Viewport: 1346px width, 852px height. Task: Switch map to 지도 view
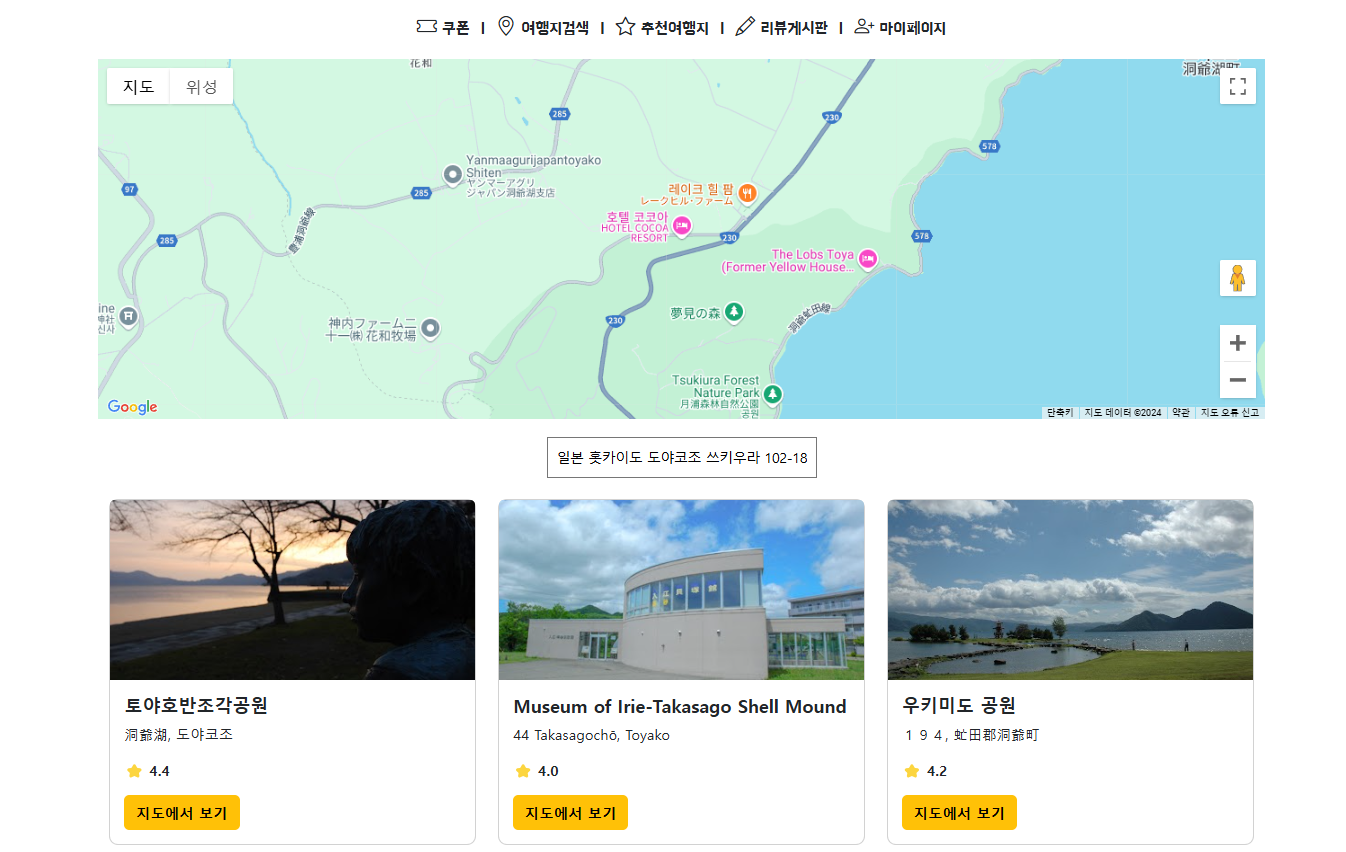pyautogui.click(x=139, y=87)
